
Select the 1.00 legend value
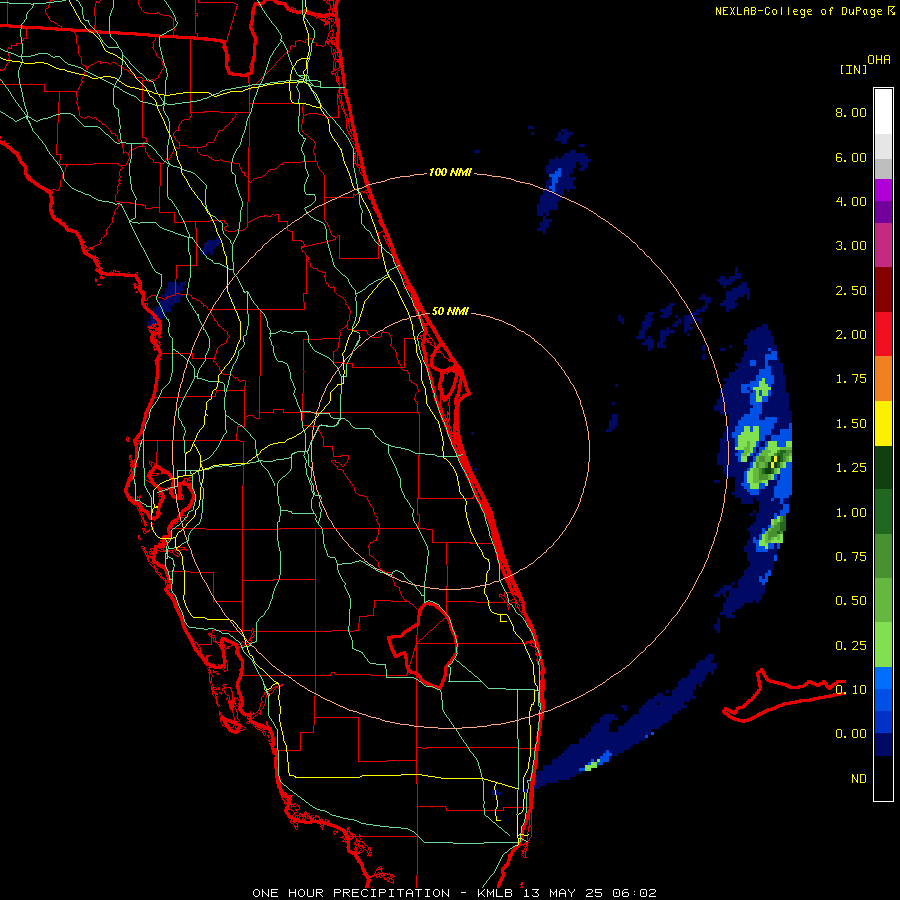pos(851,513)
